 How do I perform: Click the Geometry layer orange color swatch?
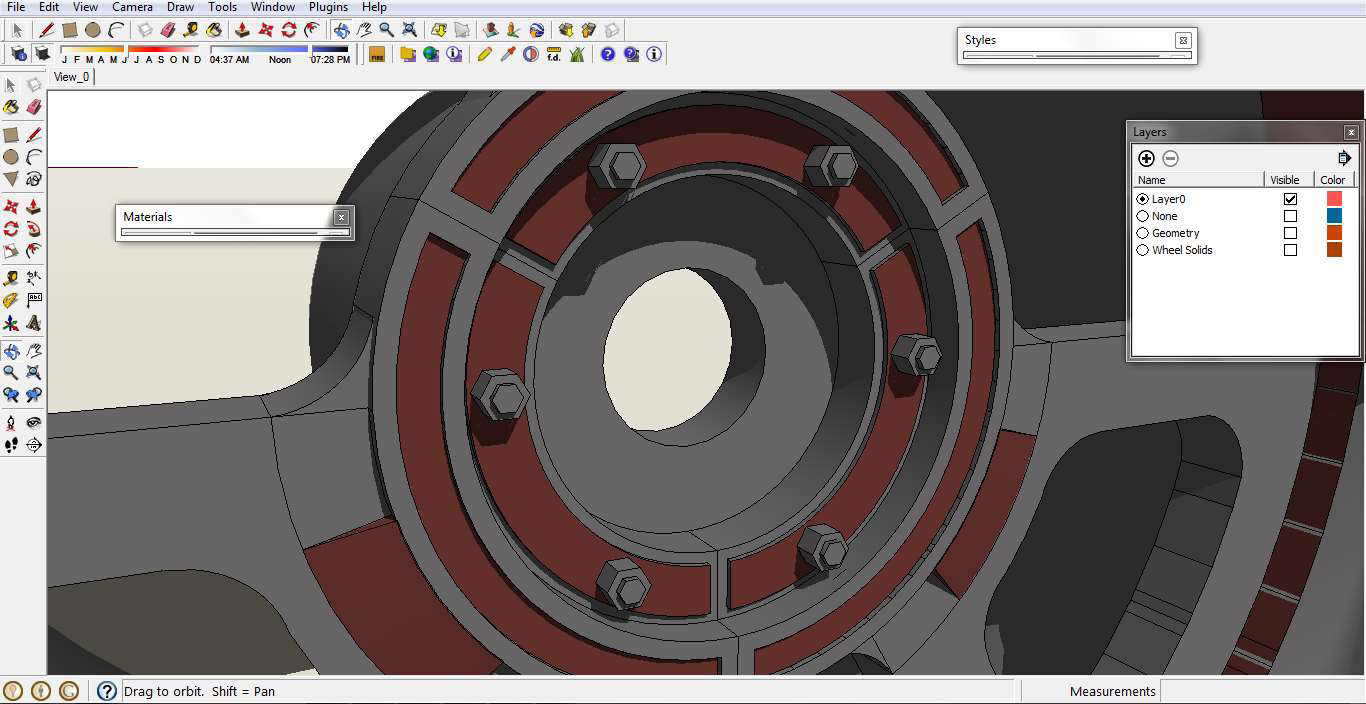click(1334, 233)
